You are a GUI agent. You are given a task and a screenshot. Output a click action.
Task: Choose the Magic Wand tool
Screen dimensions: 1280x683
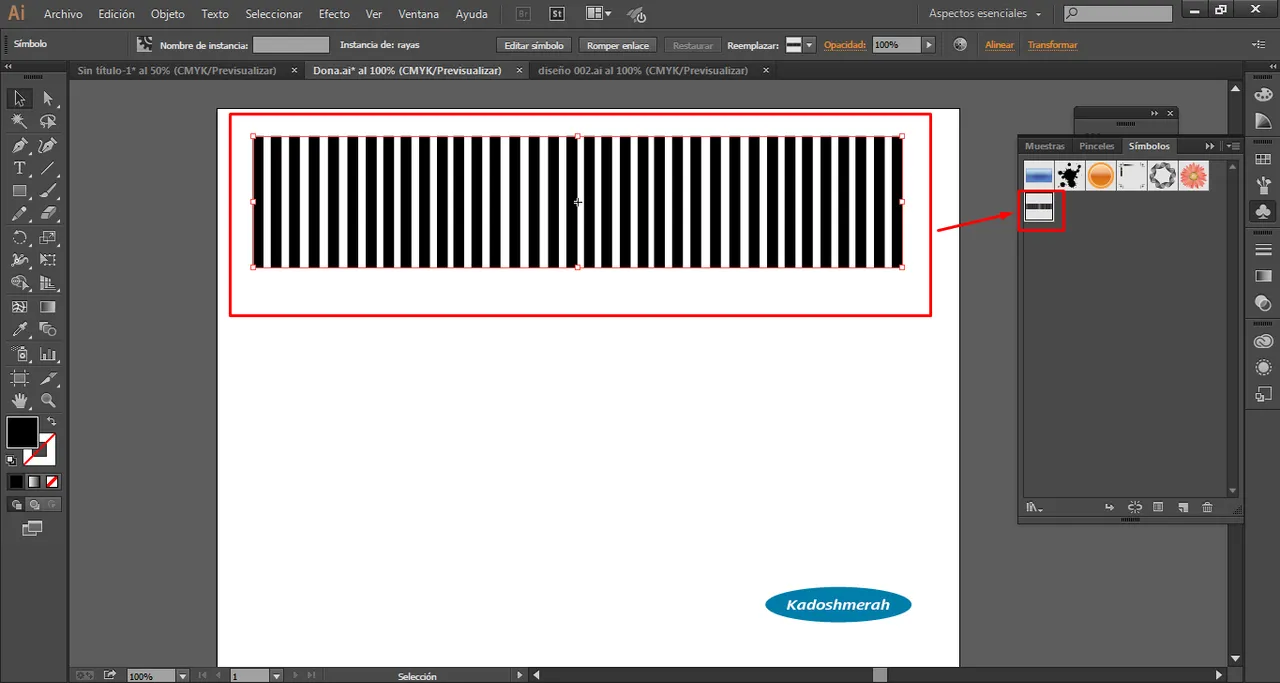tap(19, 122)
